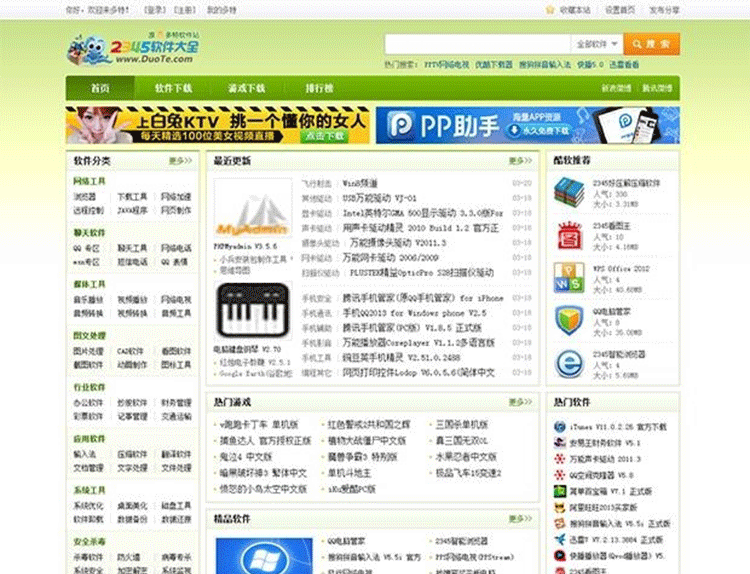The width and height of the screenshot is (750, 574).
Task: Click the search text input field
Action: (x=477, y=44)
